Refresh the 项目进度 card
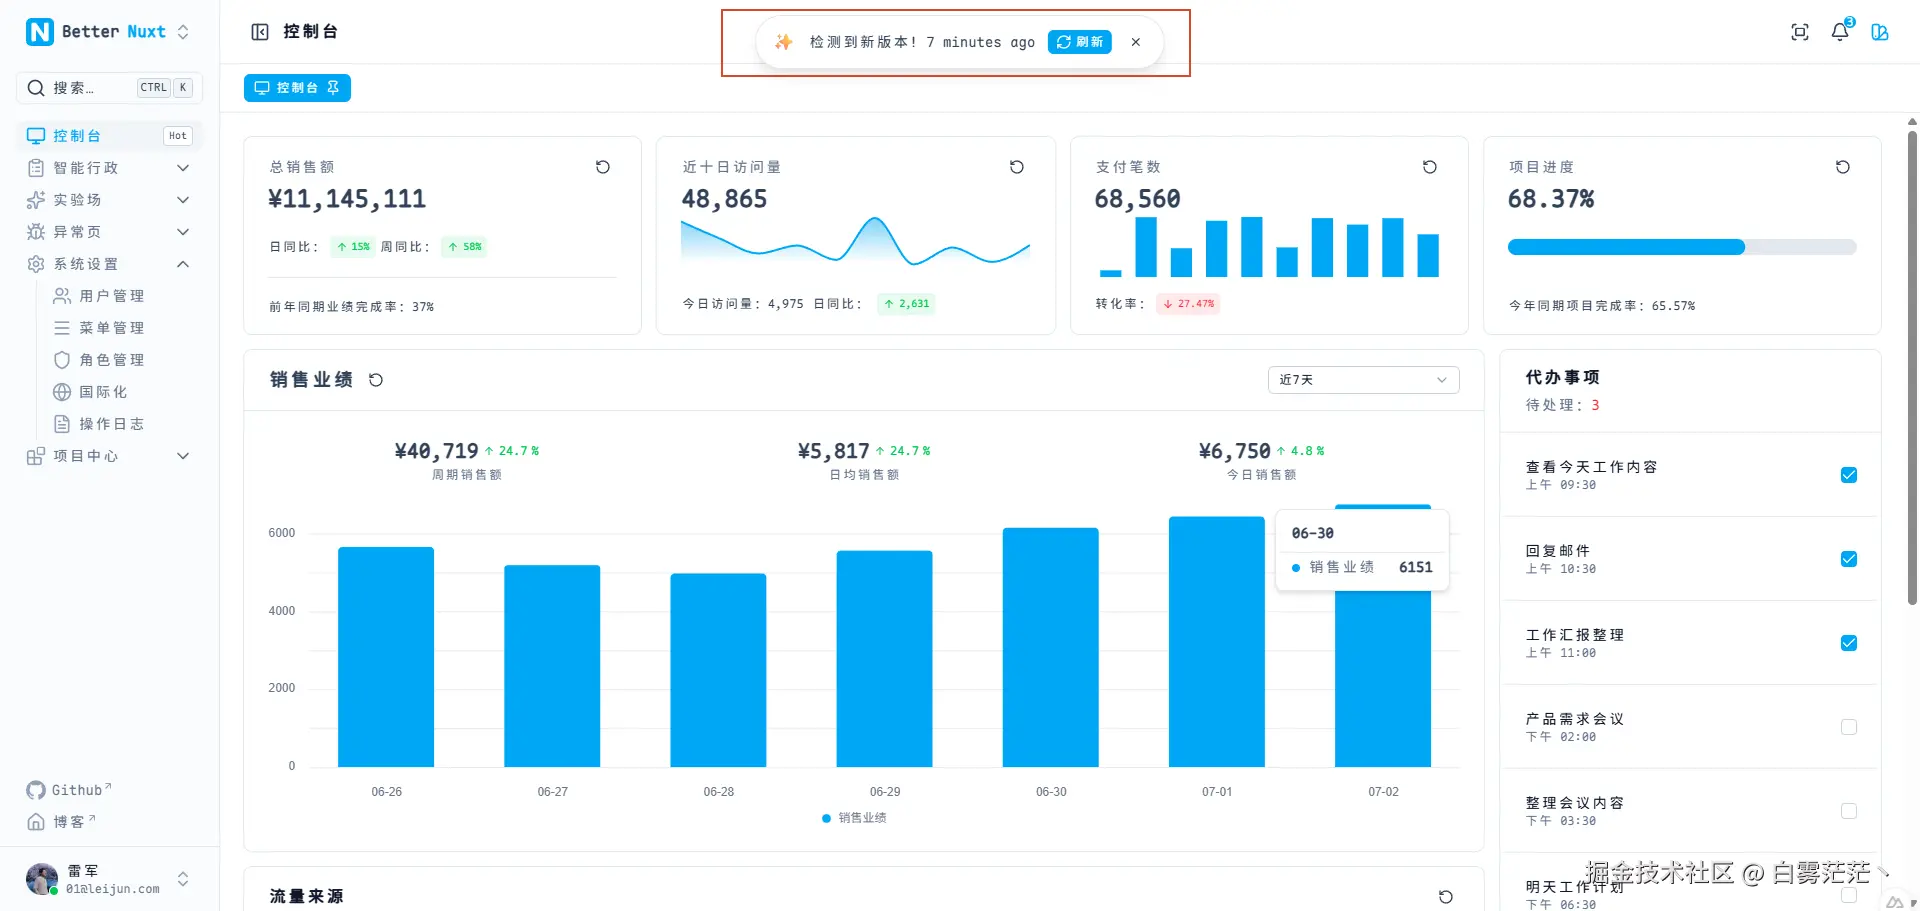1920x911 pixels. pyautogui.click(x=1843, y=167)
